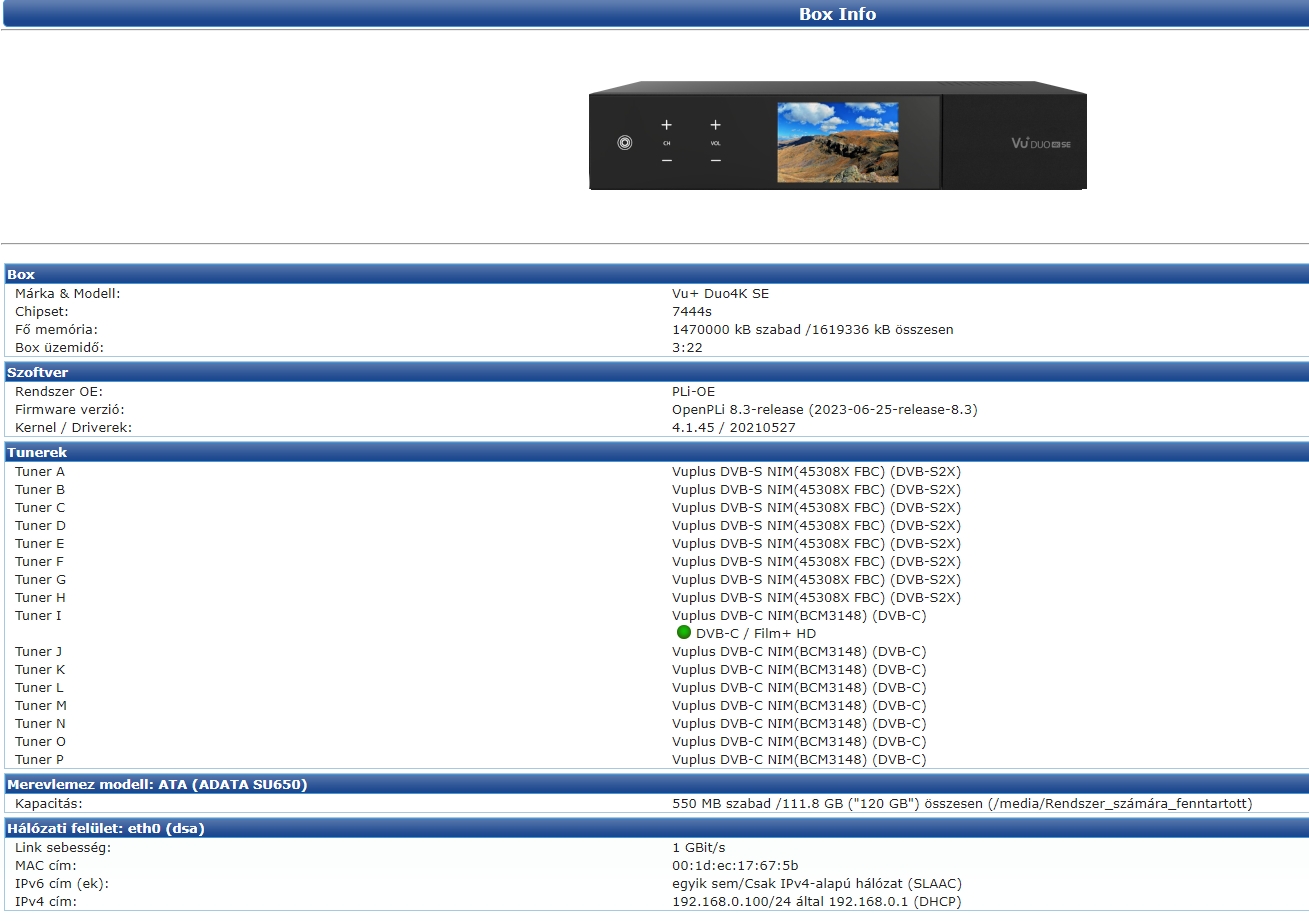
Task: Click the Tuner A label
Action: 40,472
